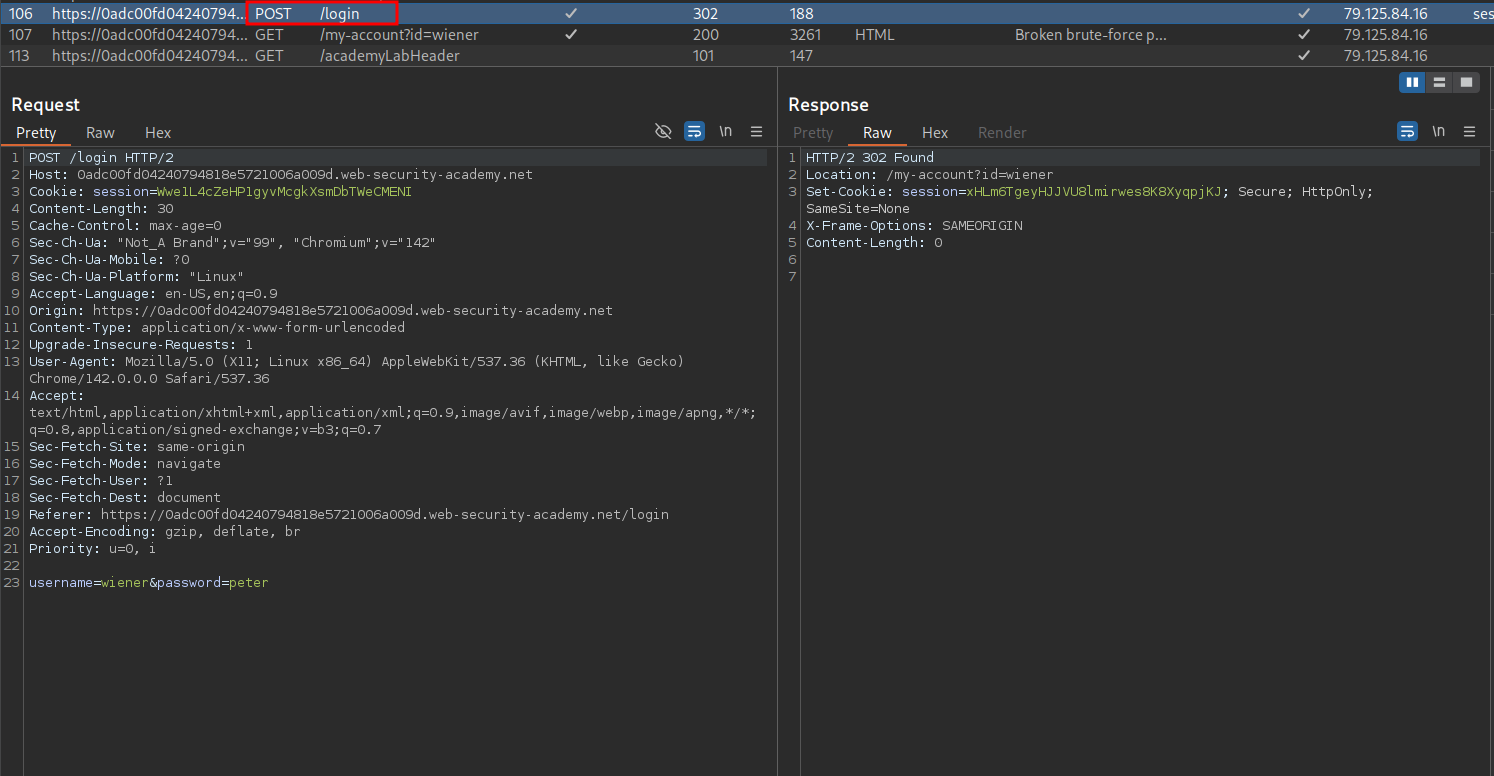Click the Location header line in Response
Screen dimensions: 1494x776
coord(929,175)
